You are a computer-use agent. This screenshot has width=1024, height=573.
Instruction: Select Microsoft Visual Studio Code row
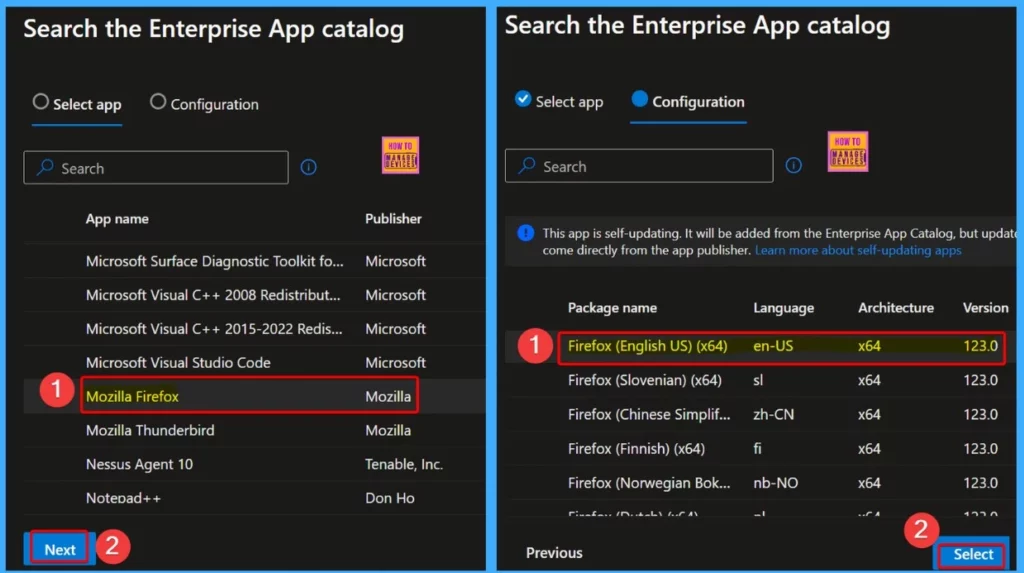(x=255, y=363)
